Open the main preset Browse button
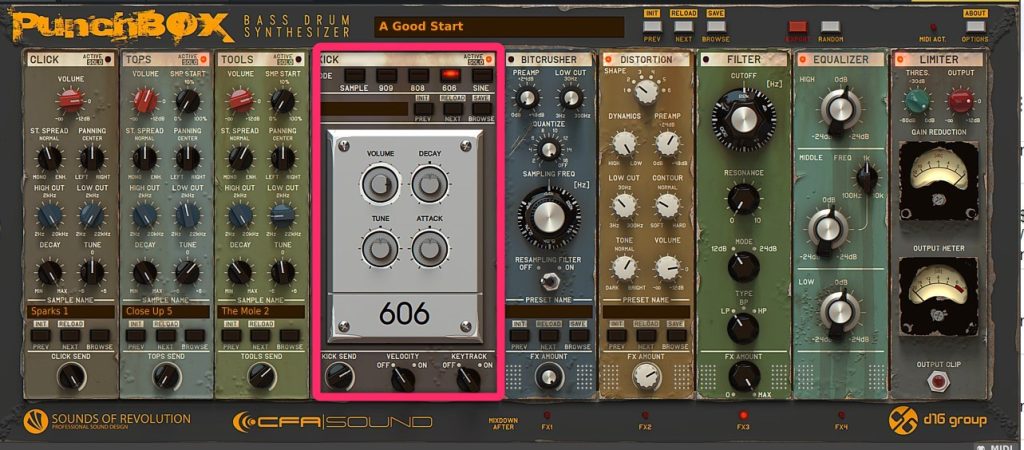 pyautogui.click(x=715, y=27)
